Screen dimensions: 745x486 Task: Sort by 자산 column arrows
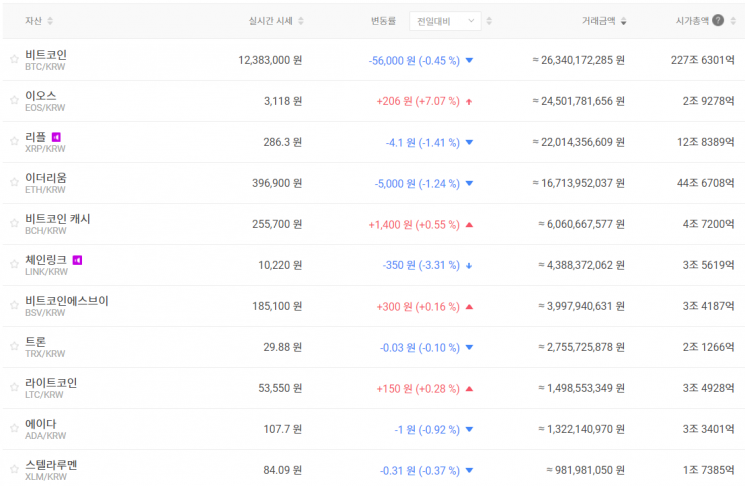click(x=50, y=21)
